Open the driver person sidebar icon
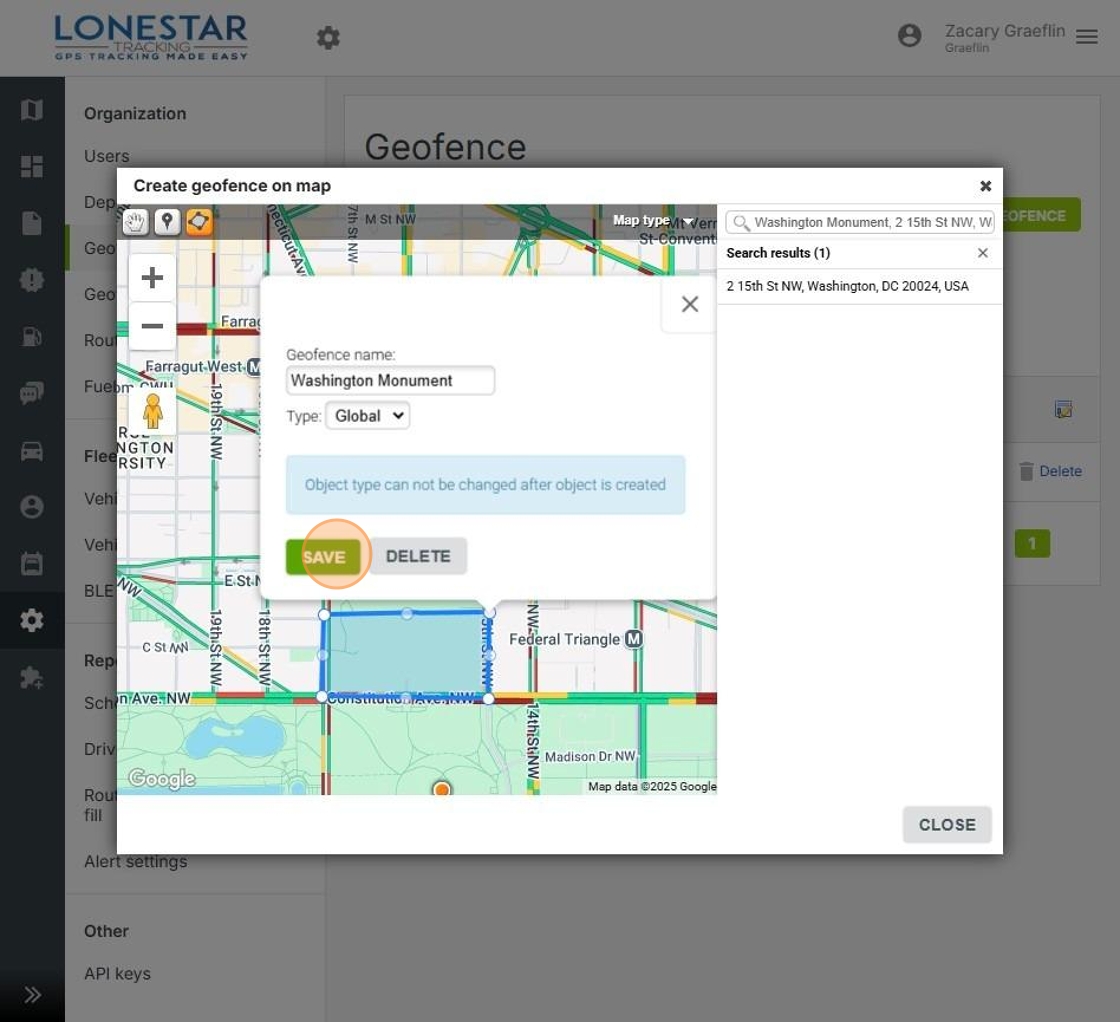This screenshot has width=1120, height=1022. pyautogui.click(x=32, y=506)
